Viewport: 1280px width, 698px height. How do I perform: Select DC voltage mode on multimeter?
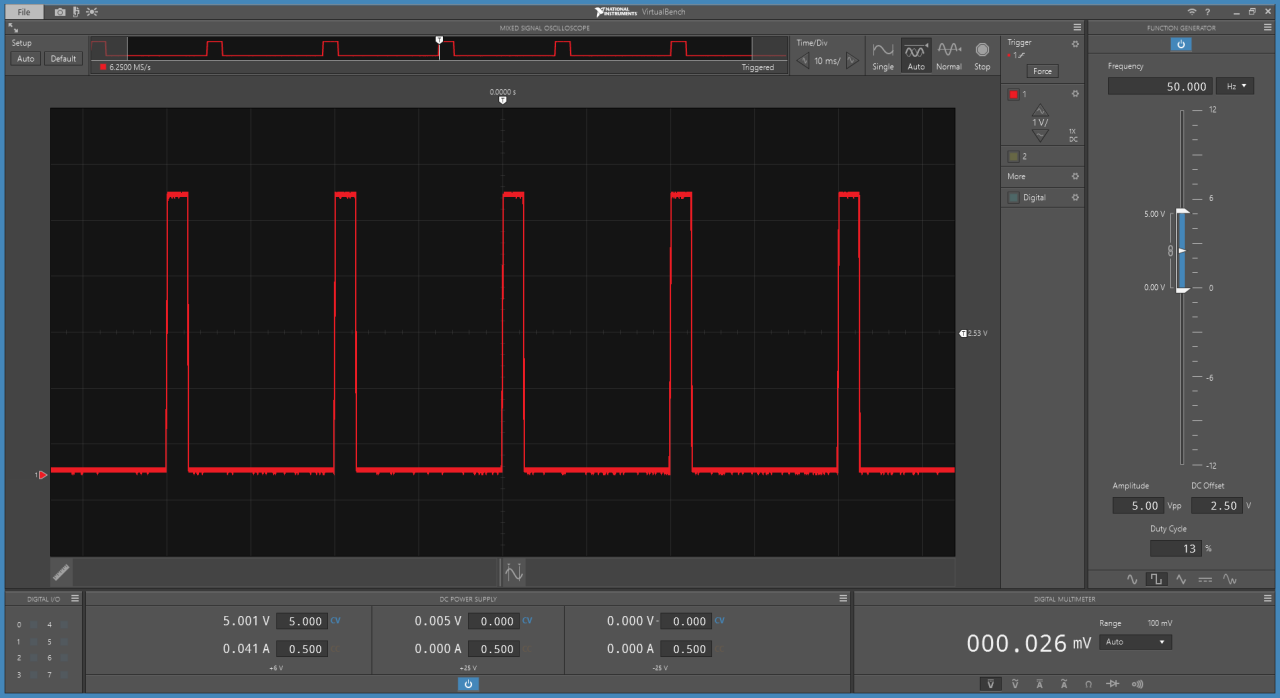tap(990, 684)
